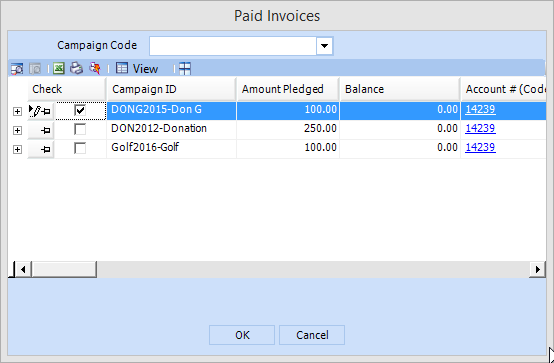The height and width of the screenshot is (363, 554).
Task: Open the View grid layout menu
Action: [x=137, y=69]
